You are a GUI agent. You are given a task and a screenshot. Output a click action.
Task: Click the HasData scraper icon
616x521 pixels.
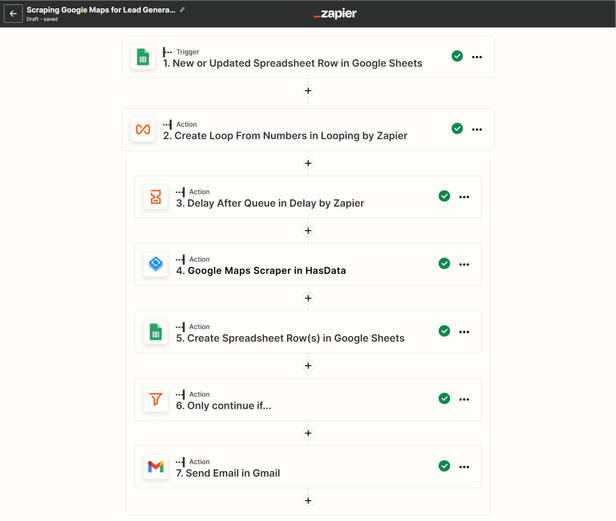point(156,264)
